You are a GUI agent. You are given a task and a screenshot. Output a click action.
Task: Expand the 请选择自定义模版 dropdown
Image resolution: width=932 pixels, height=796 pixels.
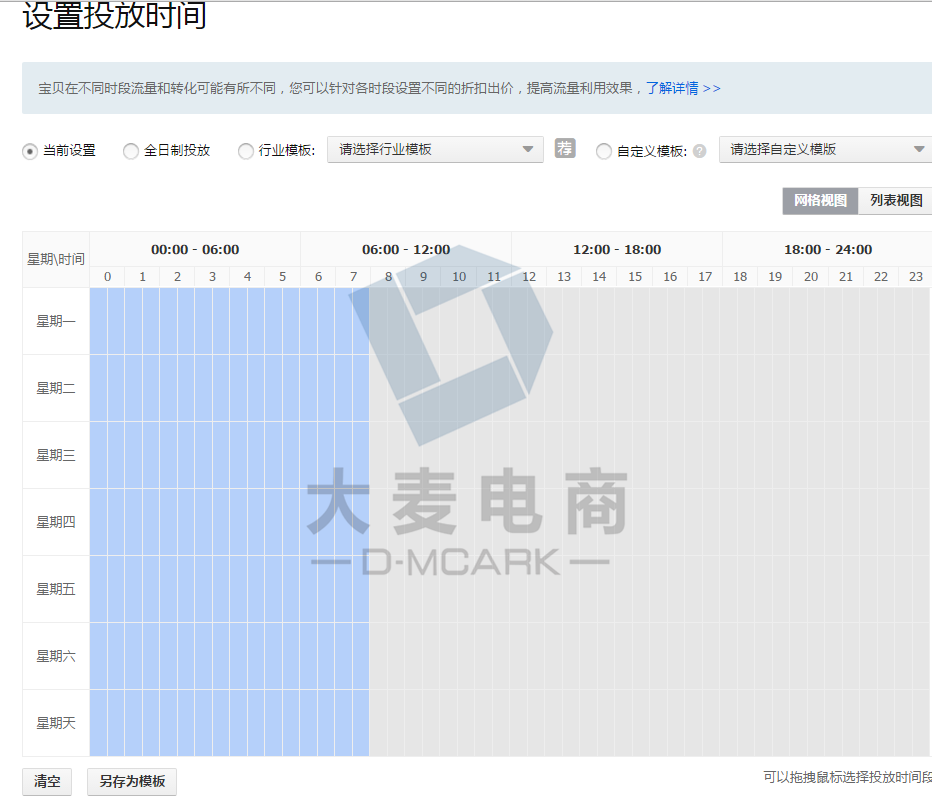[x=825, y=150]
